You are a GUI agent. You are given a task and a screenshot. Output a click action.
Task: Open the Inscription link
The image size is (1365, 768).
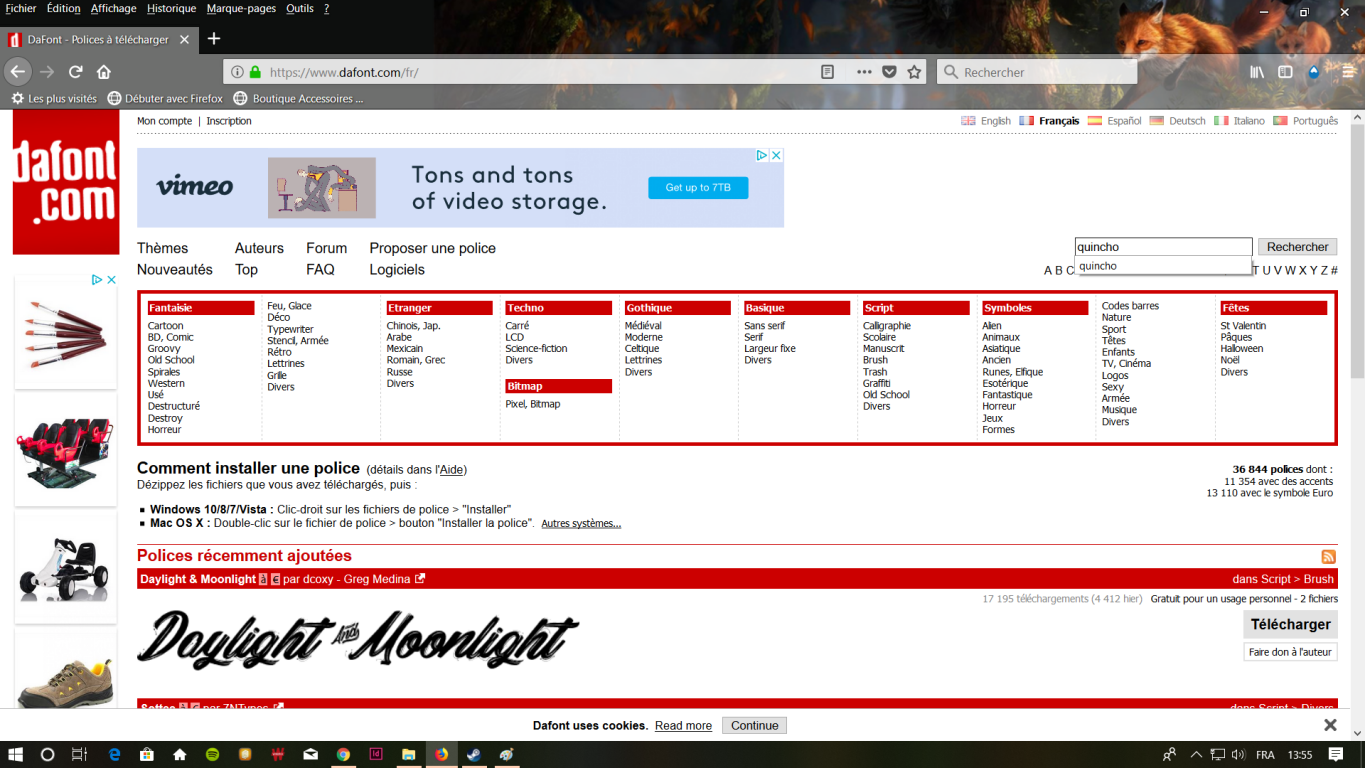click(229, 121)
